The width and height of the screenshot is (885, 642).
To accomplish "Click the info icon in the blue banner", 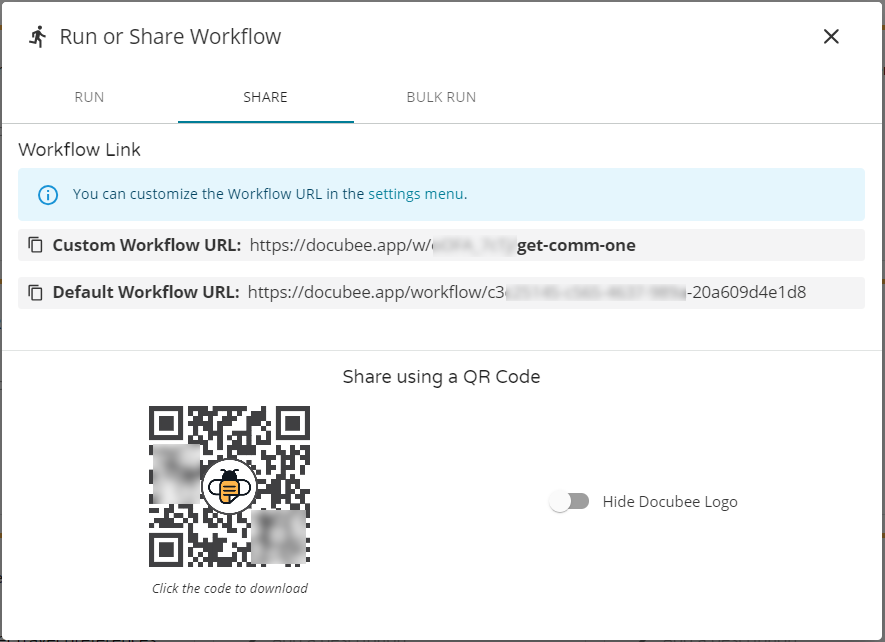I will (48, 195).
